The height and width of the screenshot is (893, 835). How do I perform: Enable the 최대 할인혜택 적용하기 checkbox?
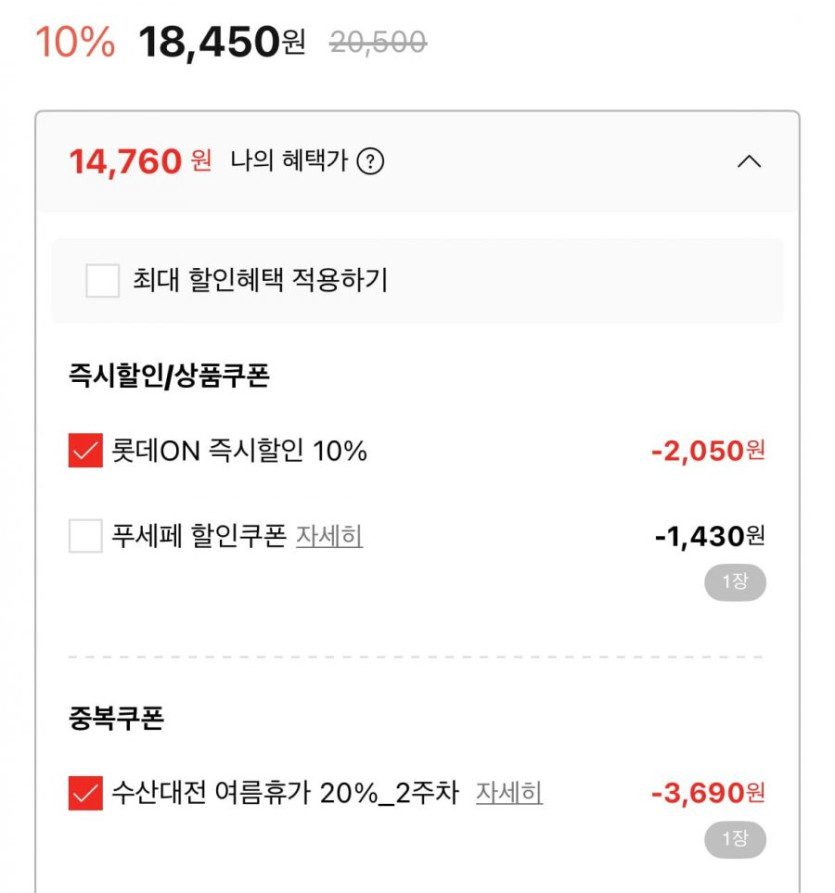click(x=102, y=281)
